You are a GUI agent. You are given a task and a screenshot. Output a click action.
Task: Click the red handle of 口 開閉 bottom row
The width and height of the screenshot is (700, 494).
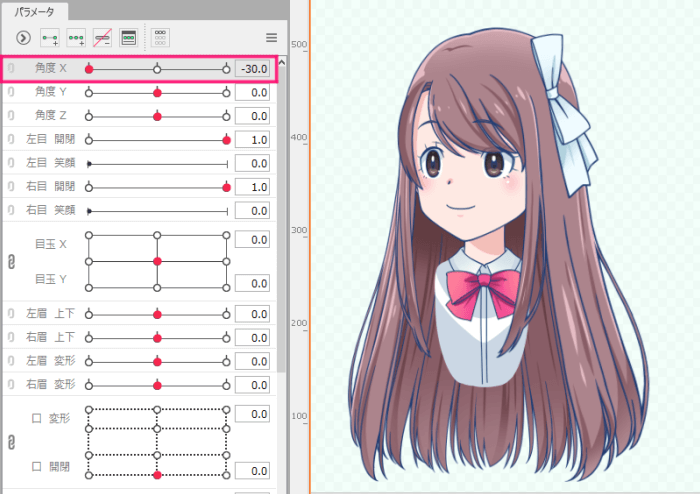pyautogui.click(x=157, y=475)
